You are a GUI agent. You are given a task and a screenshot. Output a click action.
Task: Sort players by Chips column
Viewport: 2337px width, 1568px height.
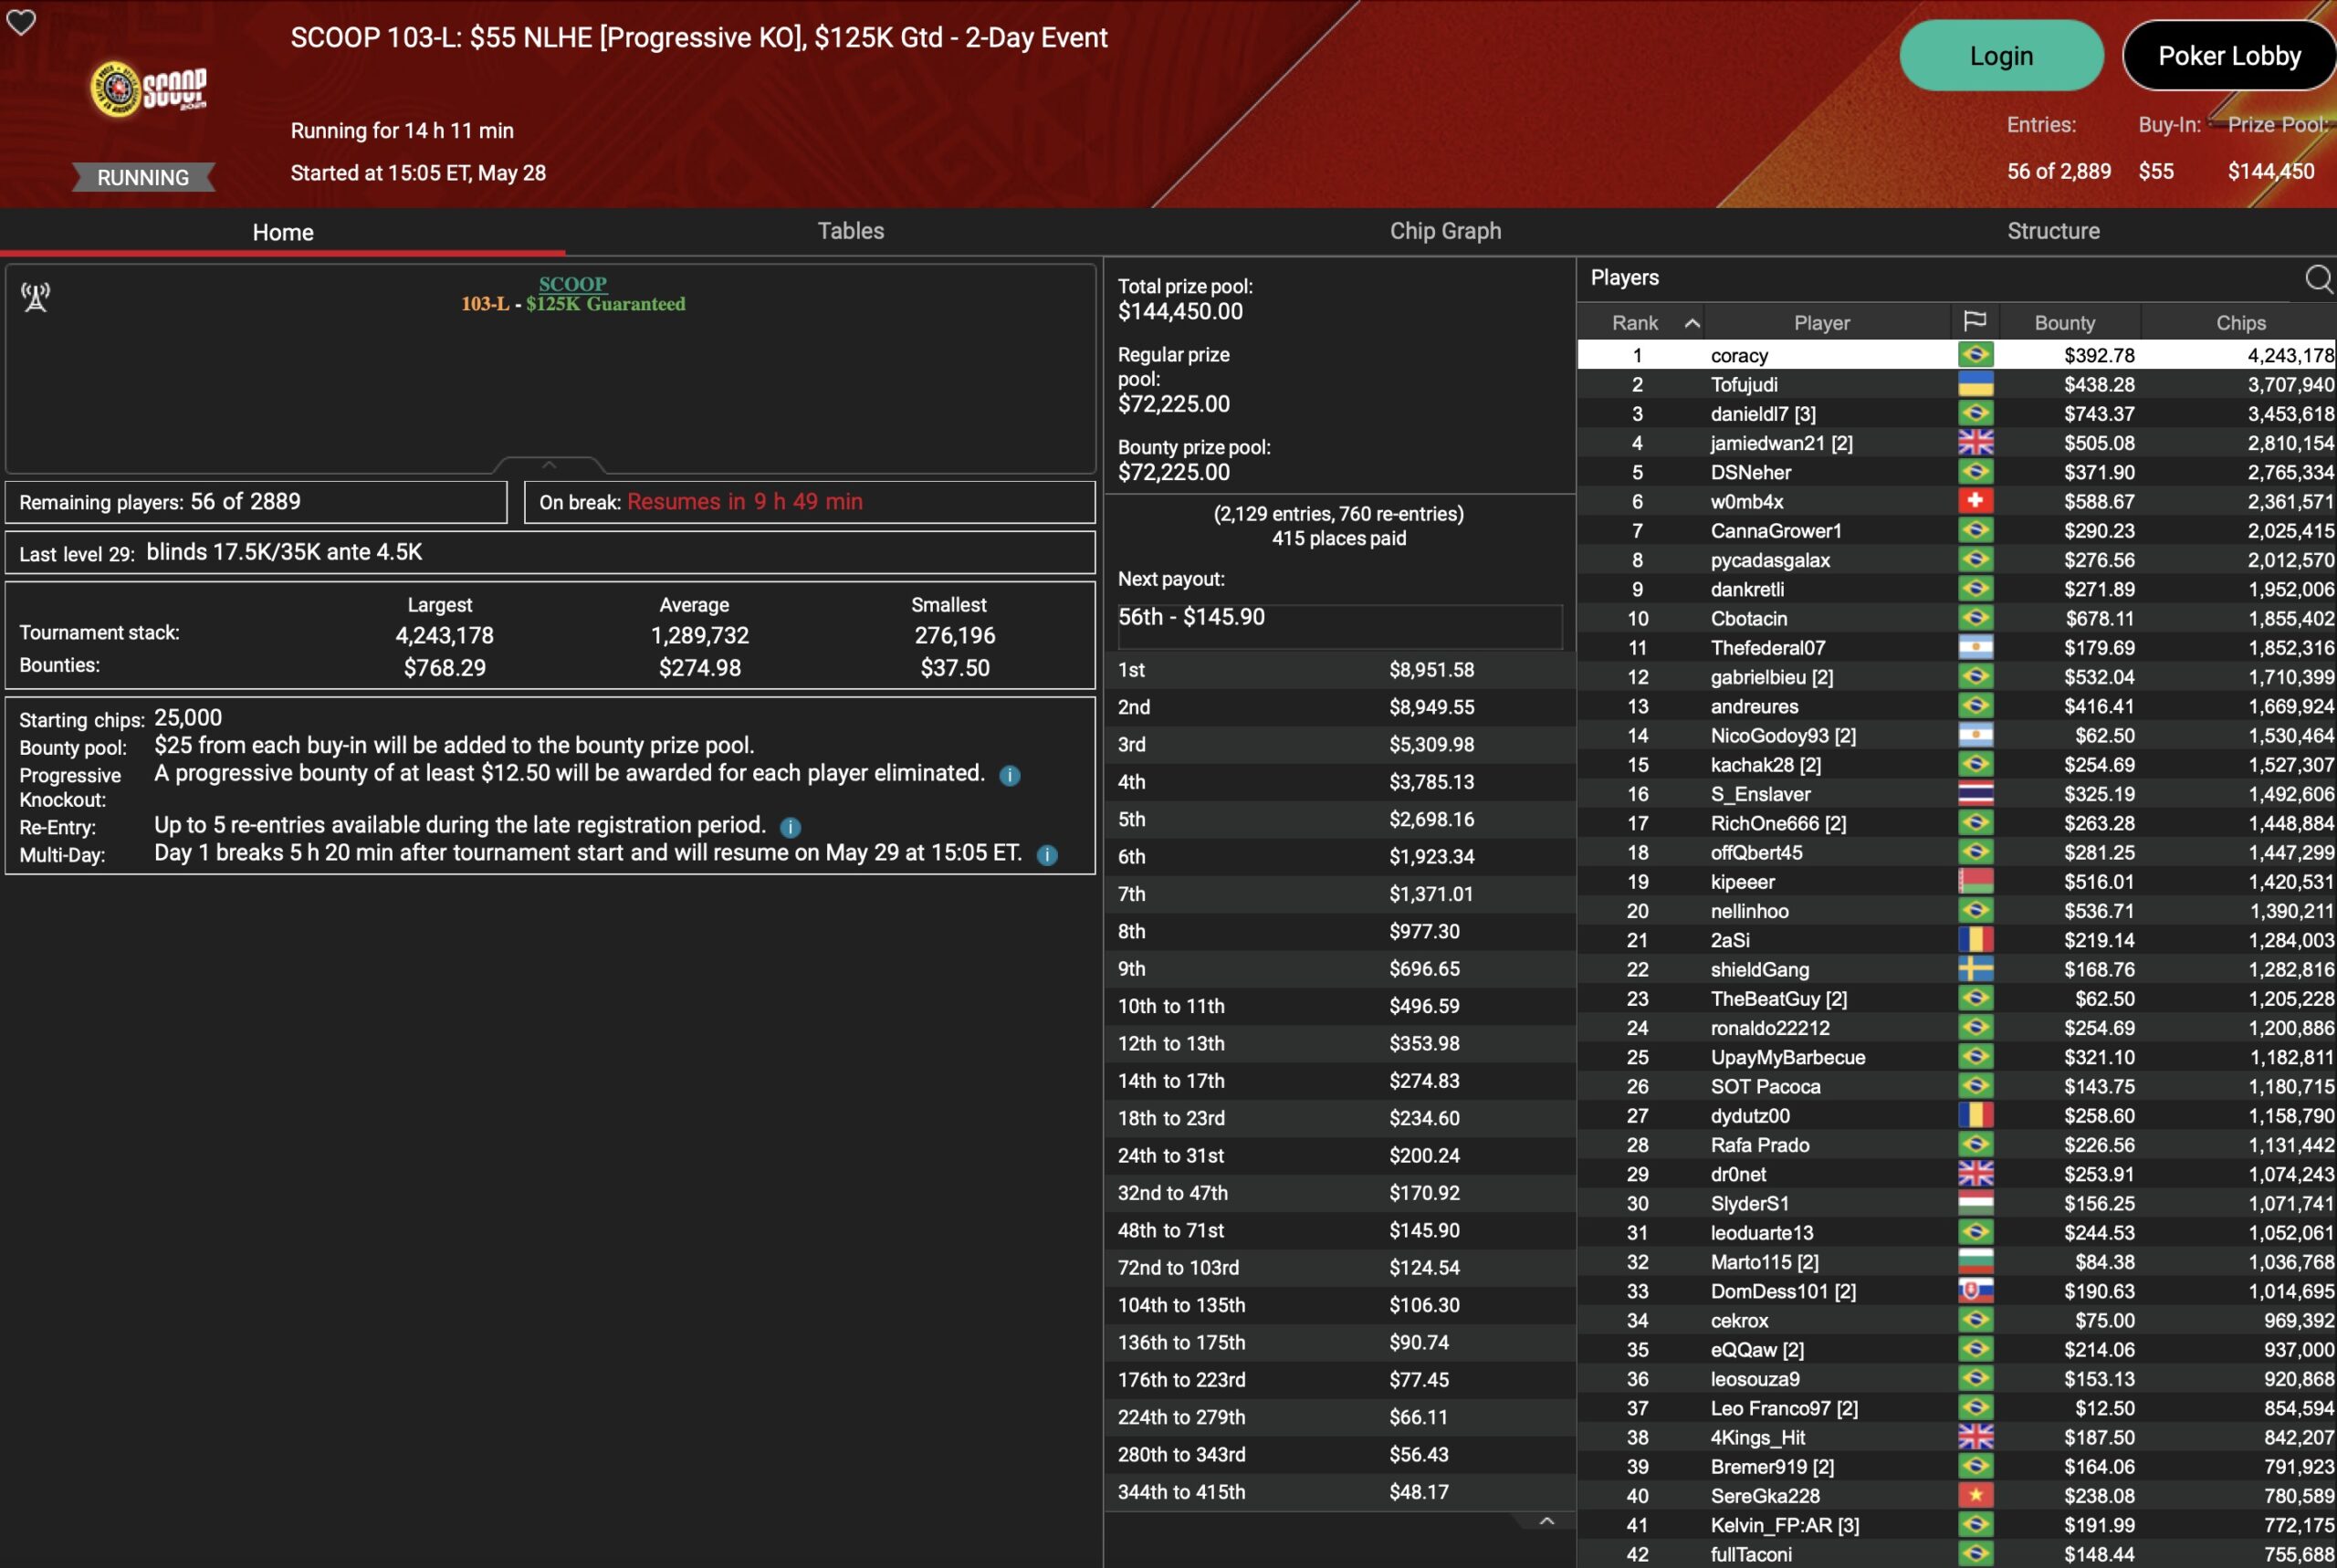click(2240, 323)
